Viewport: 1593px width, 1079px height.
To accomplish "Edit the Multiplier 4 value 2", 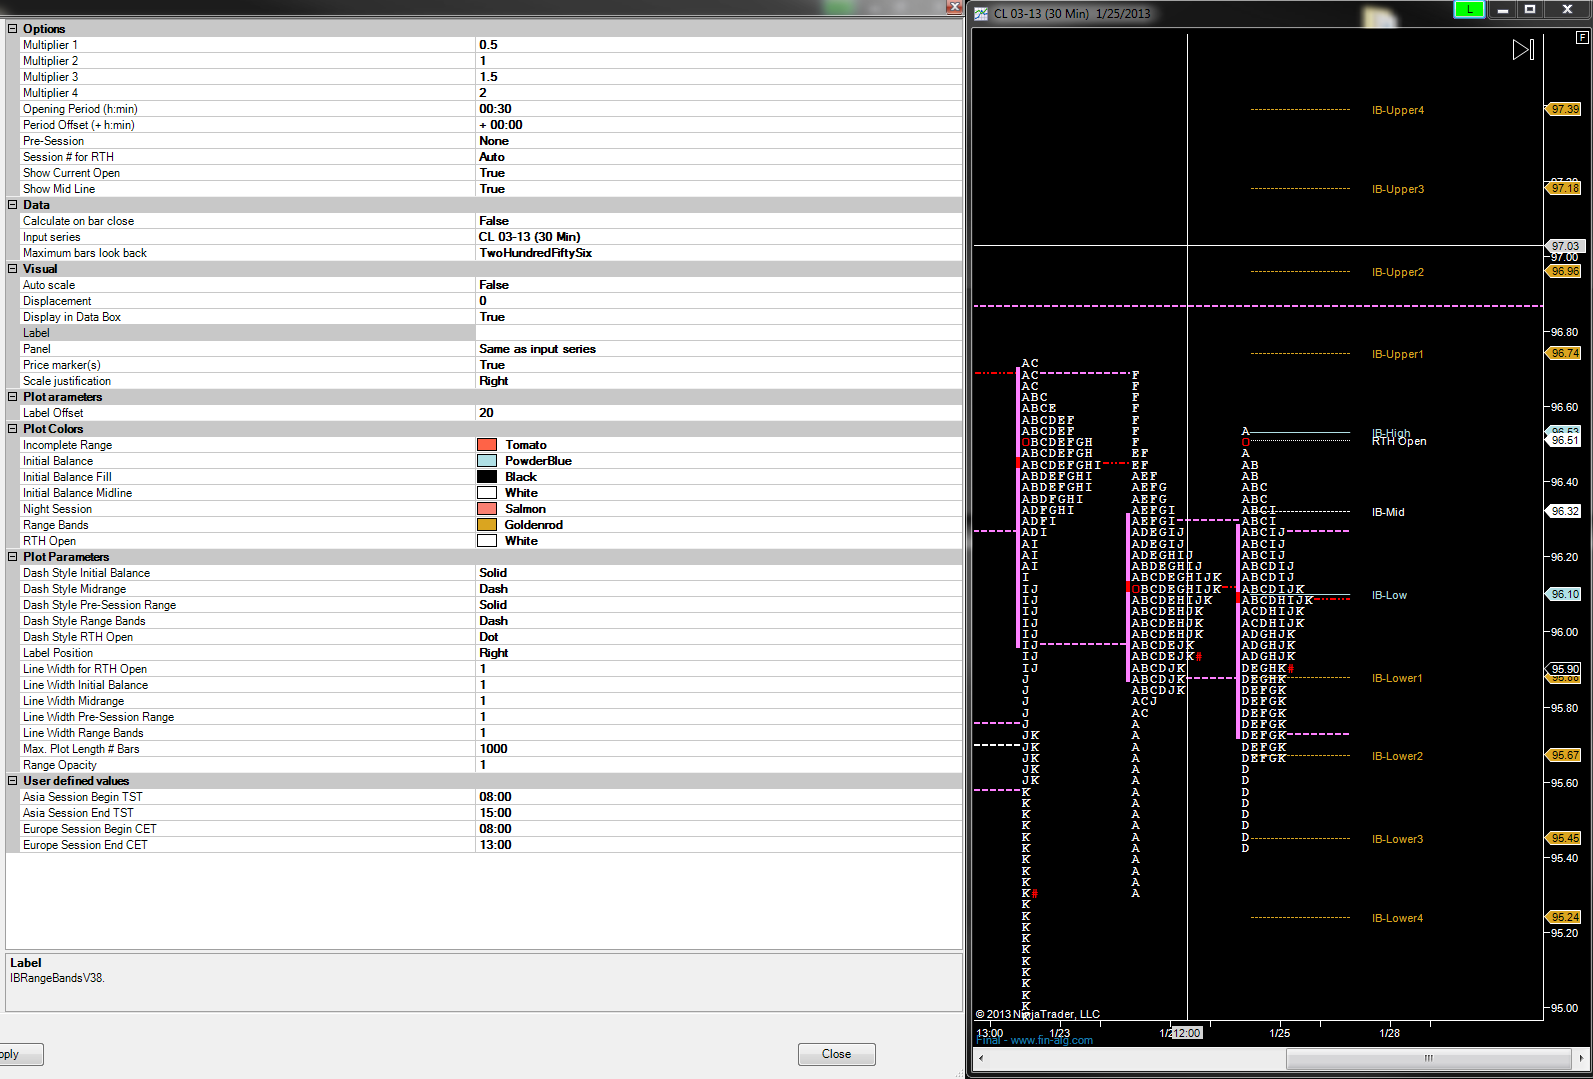I will point(718,93).
